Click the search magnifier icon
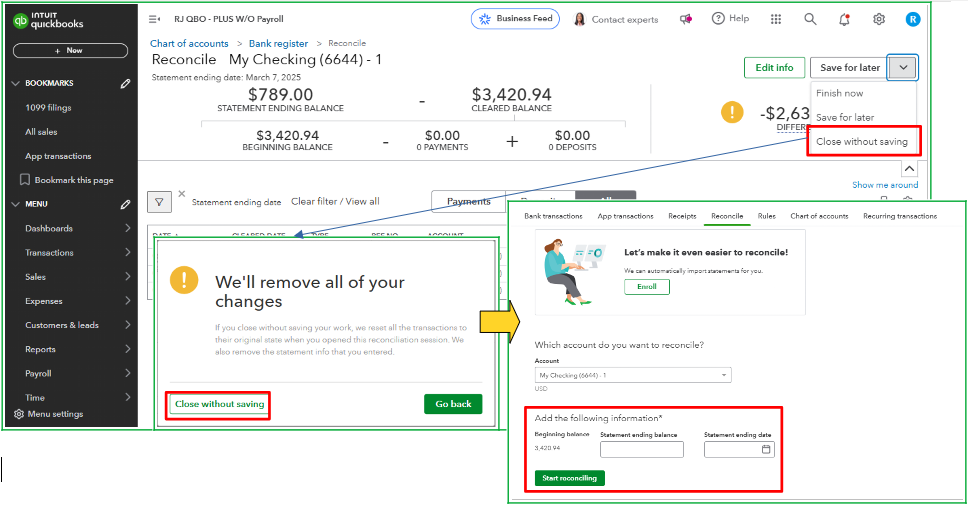This screenshot has width=968, height=505. (810, 19)
